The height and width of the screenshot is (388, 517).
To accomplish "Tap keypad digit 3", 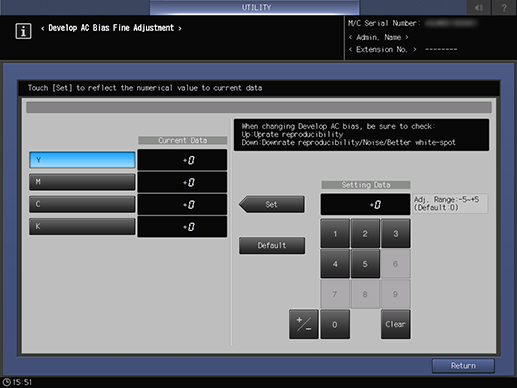I will [396, 234].
